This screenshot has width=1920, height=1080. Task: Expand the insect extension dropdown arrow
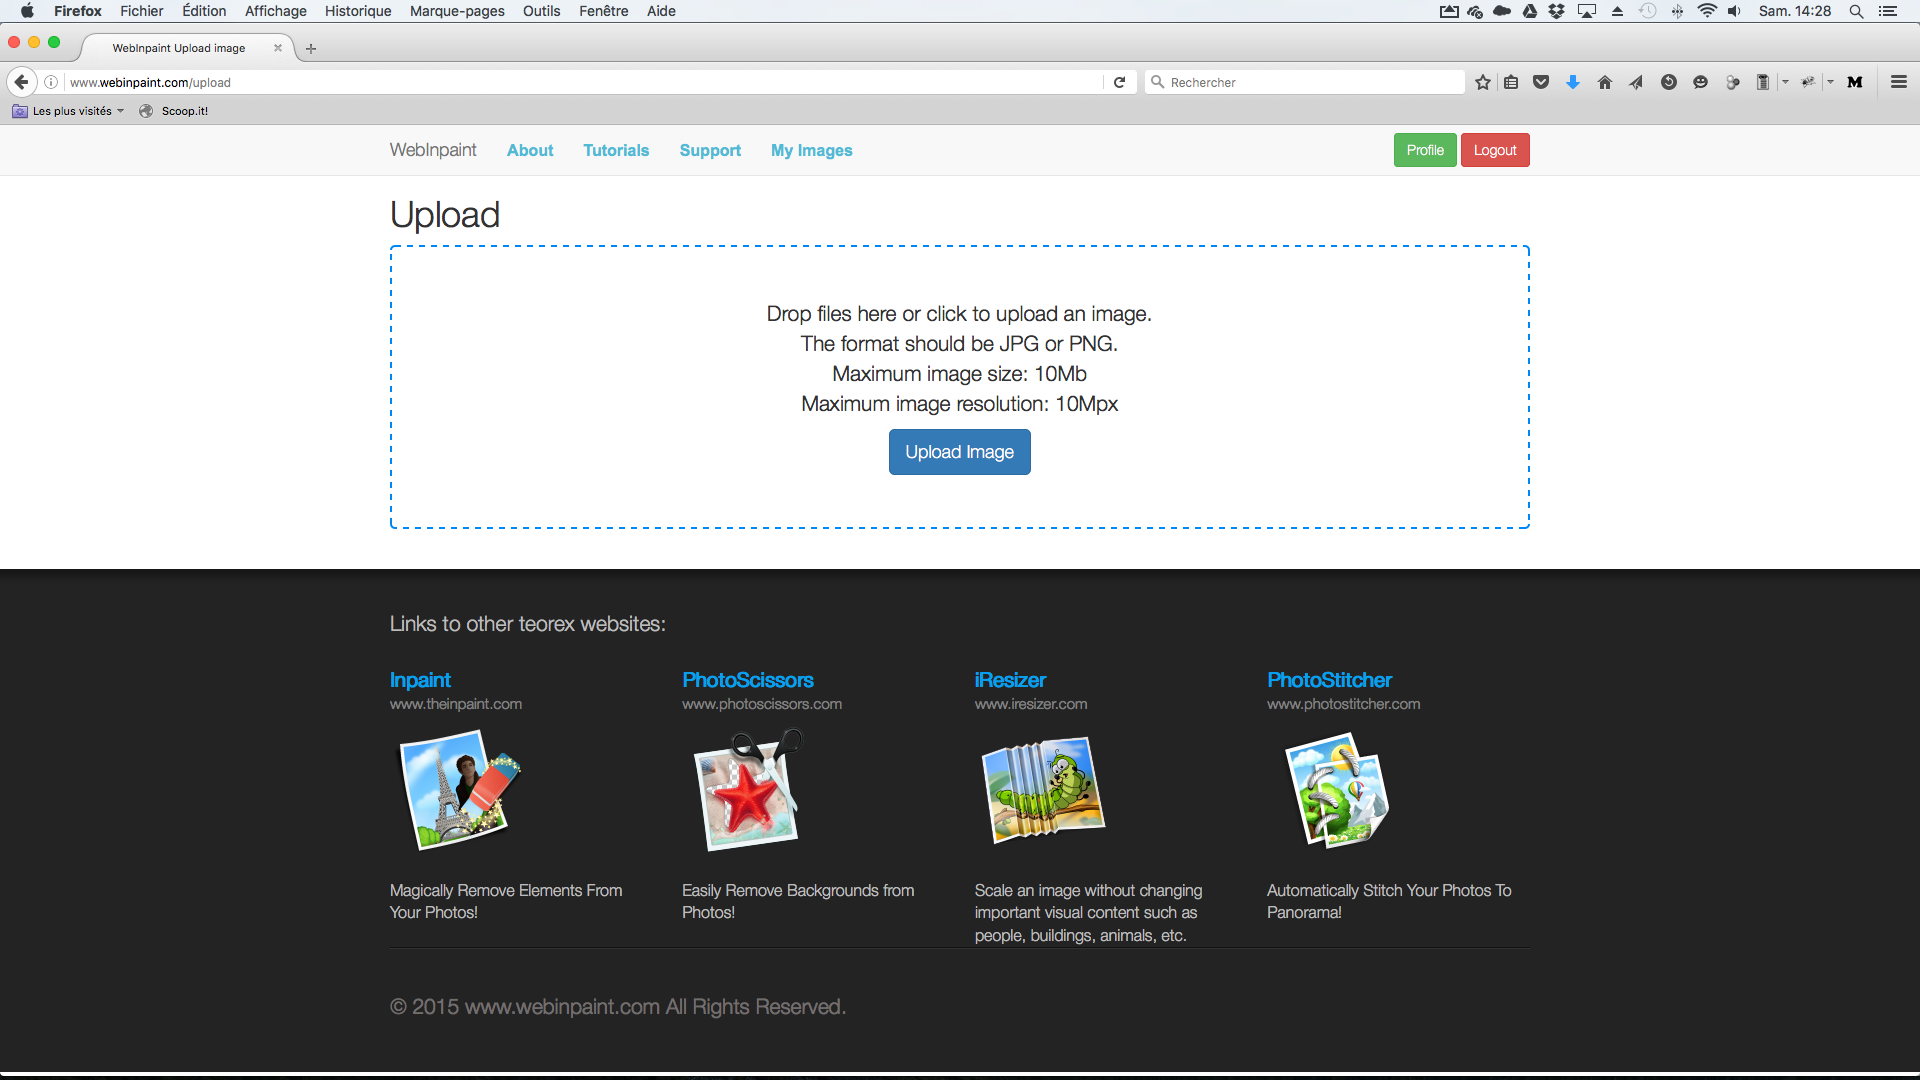(x=1830, y=82)
